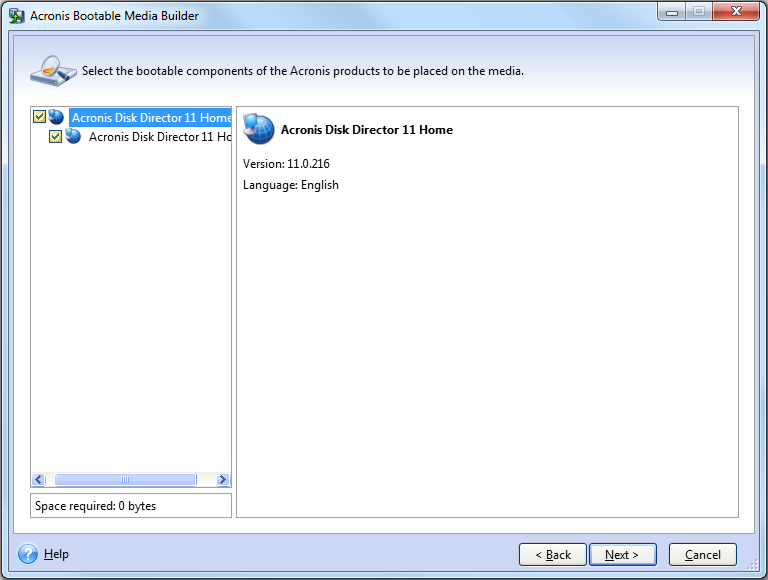Click the Space required status box
Viewport: 768px width, 580px height.
(x=131, y=506)
